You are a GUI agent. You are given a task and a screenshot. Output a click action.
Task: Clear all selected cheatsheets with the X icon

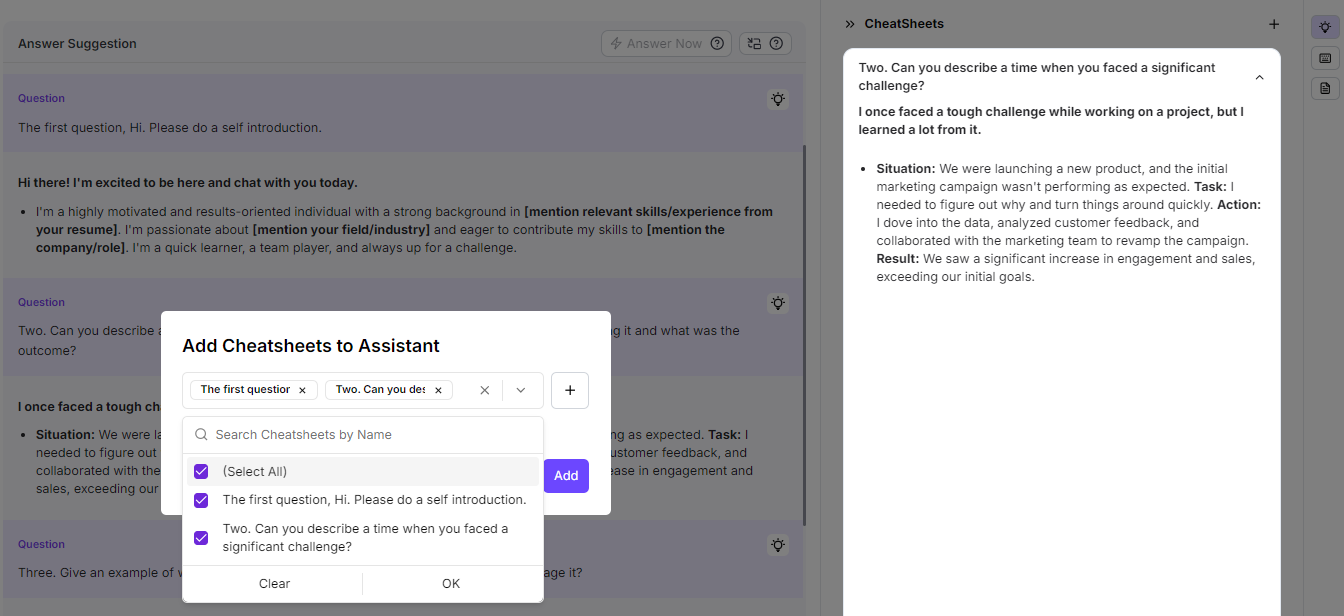(x=485, y=390)
